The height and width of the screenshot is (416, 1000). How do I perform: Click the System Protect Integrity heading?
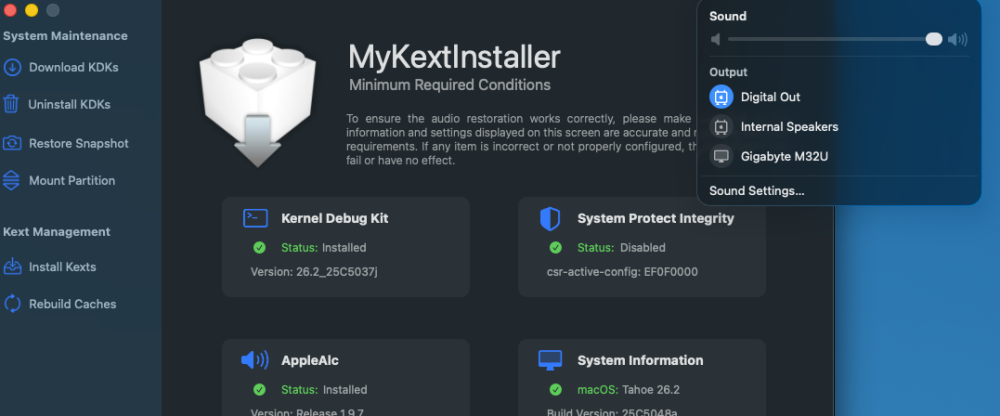[656, 218]
